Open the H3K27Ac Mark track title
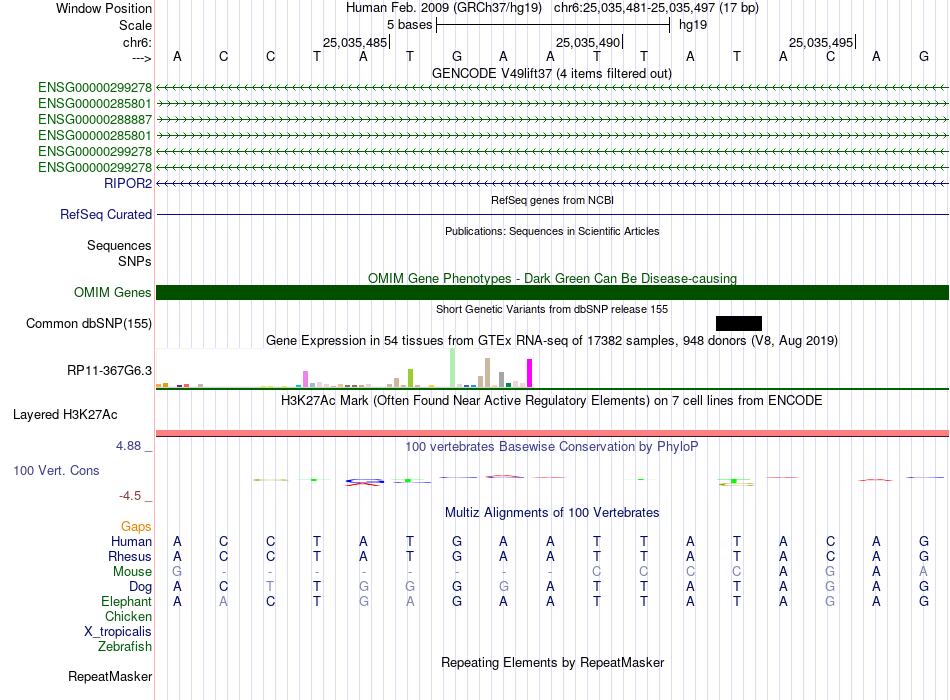 pyautogui.click(x=552, y=401)
